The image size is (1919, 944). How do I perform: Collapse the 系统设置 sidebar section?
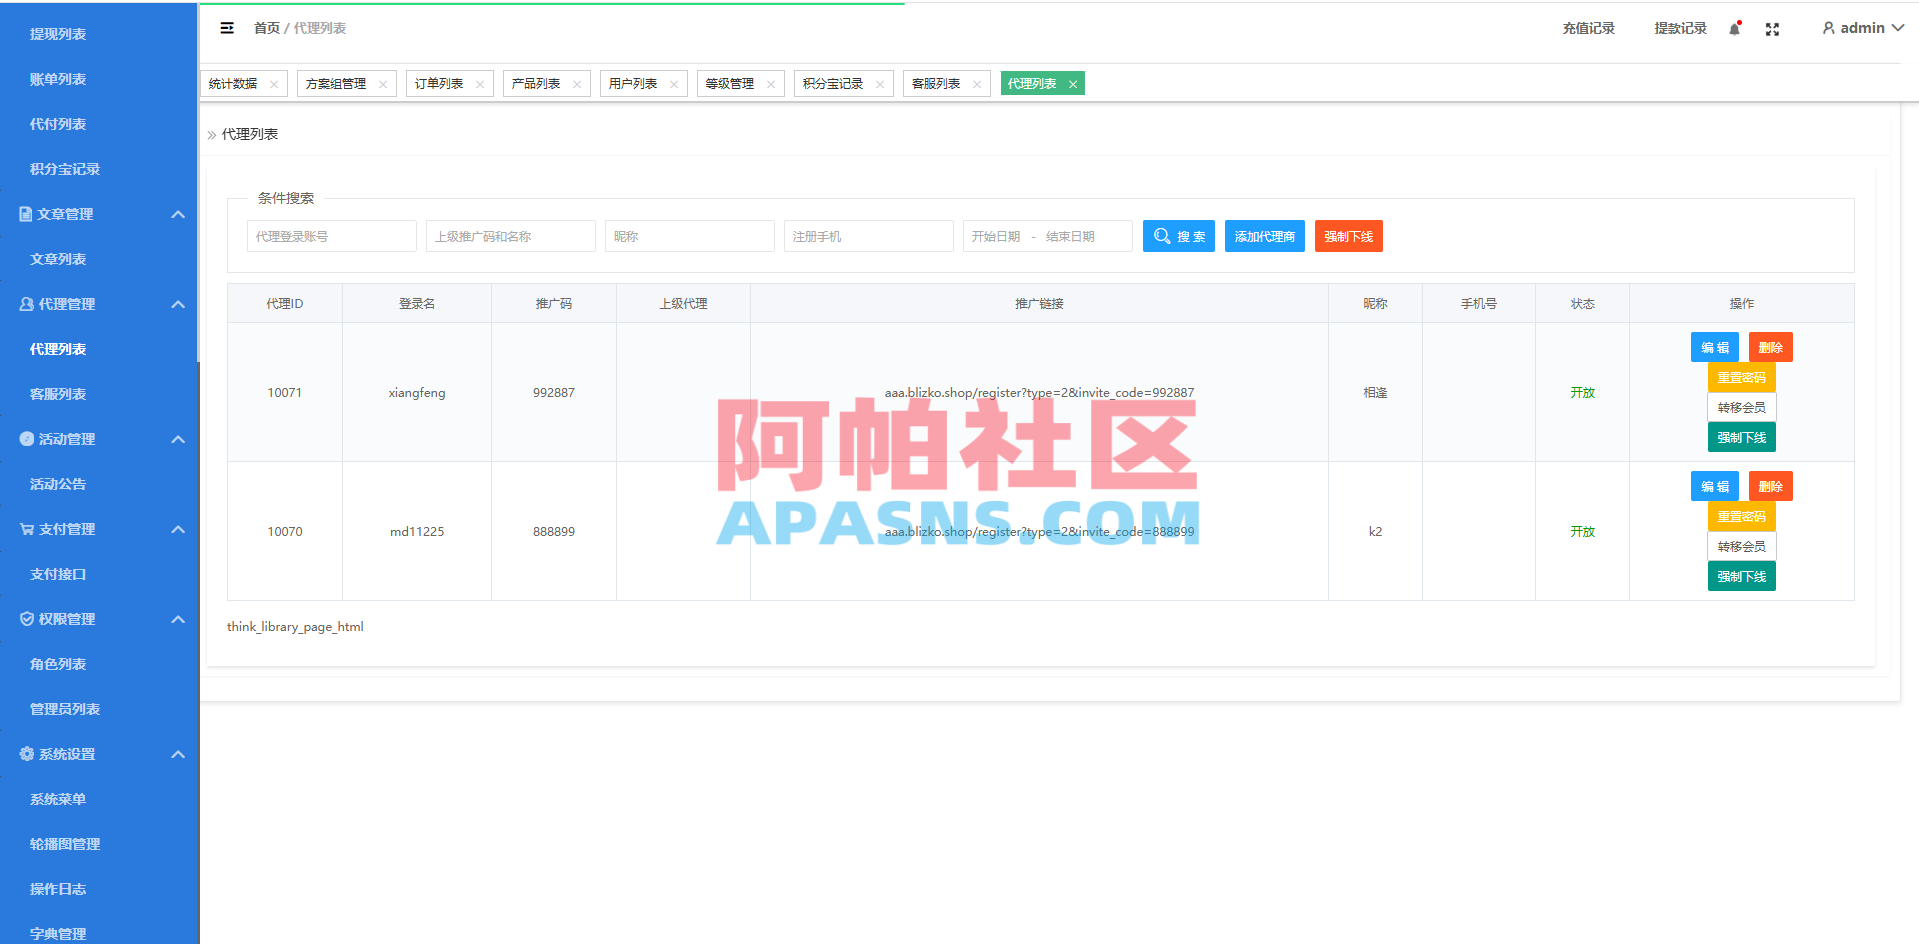178,754
